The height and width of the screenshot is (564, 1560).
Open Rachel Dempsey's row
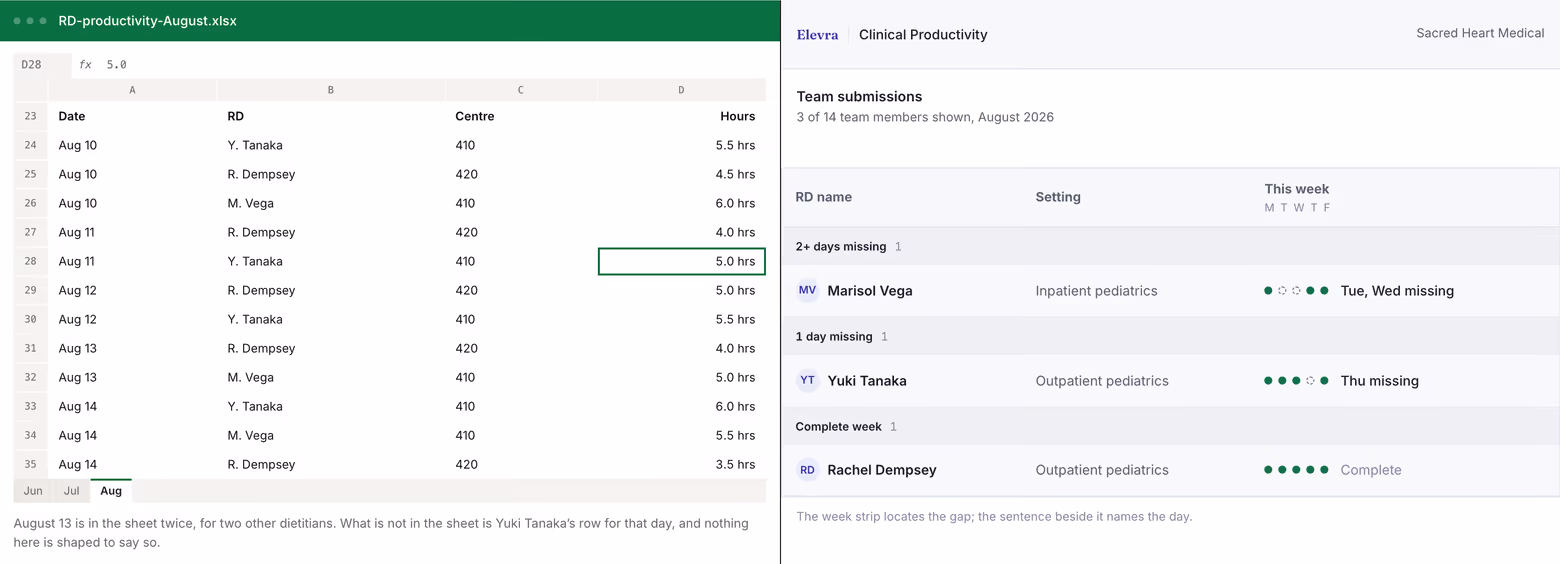pyautogui.click(x=1171, y=470)
